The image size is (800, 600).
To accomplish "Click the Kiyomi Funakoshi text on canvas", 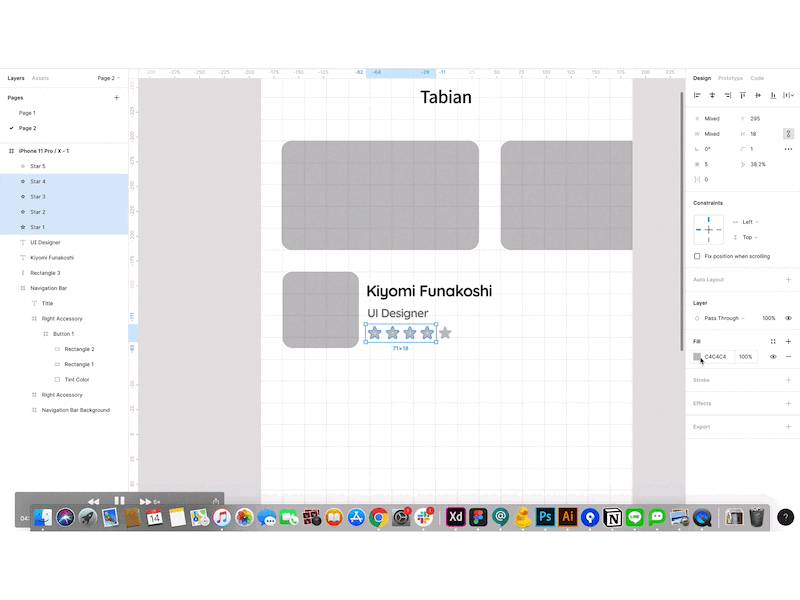I will pos(429,291).
